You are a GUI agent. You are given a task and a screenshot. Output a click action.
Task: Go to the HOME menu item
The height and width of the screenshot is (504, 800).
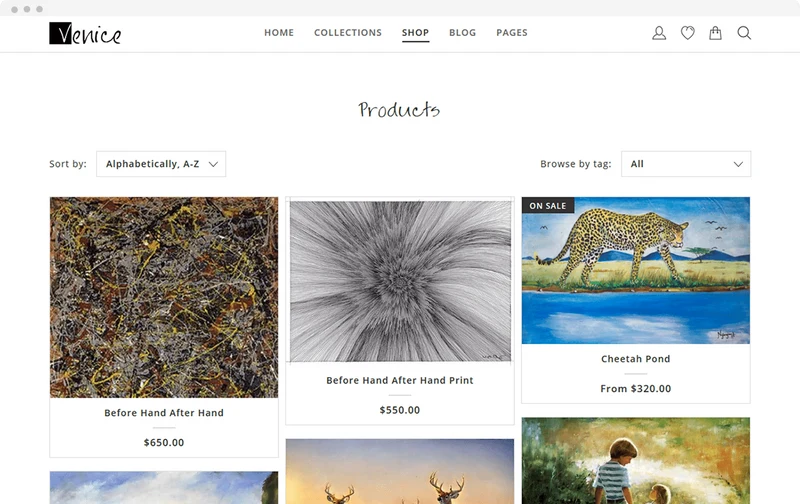pos(279,33)
